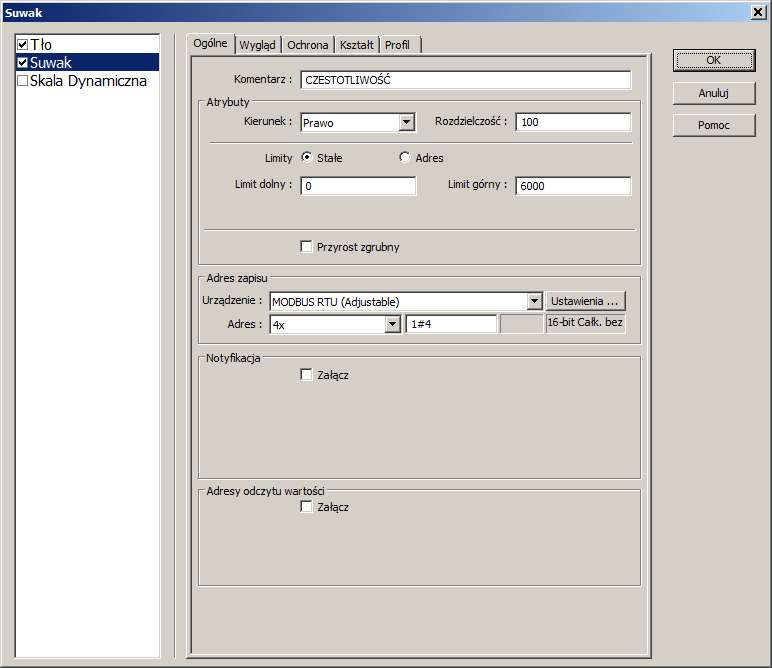Enable Załącz under Notyfikacja

(307, 375)
